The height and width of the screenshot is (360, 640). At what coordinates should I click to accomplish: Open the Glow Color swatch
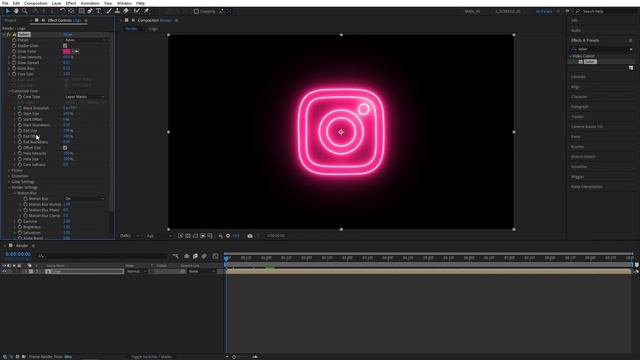(x=67, y=51)
